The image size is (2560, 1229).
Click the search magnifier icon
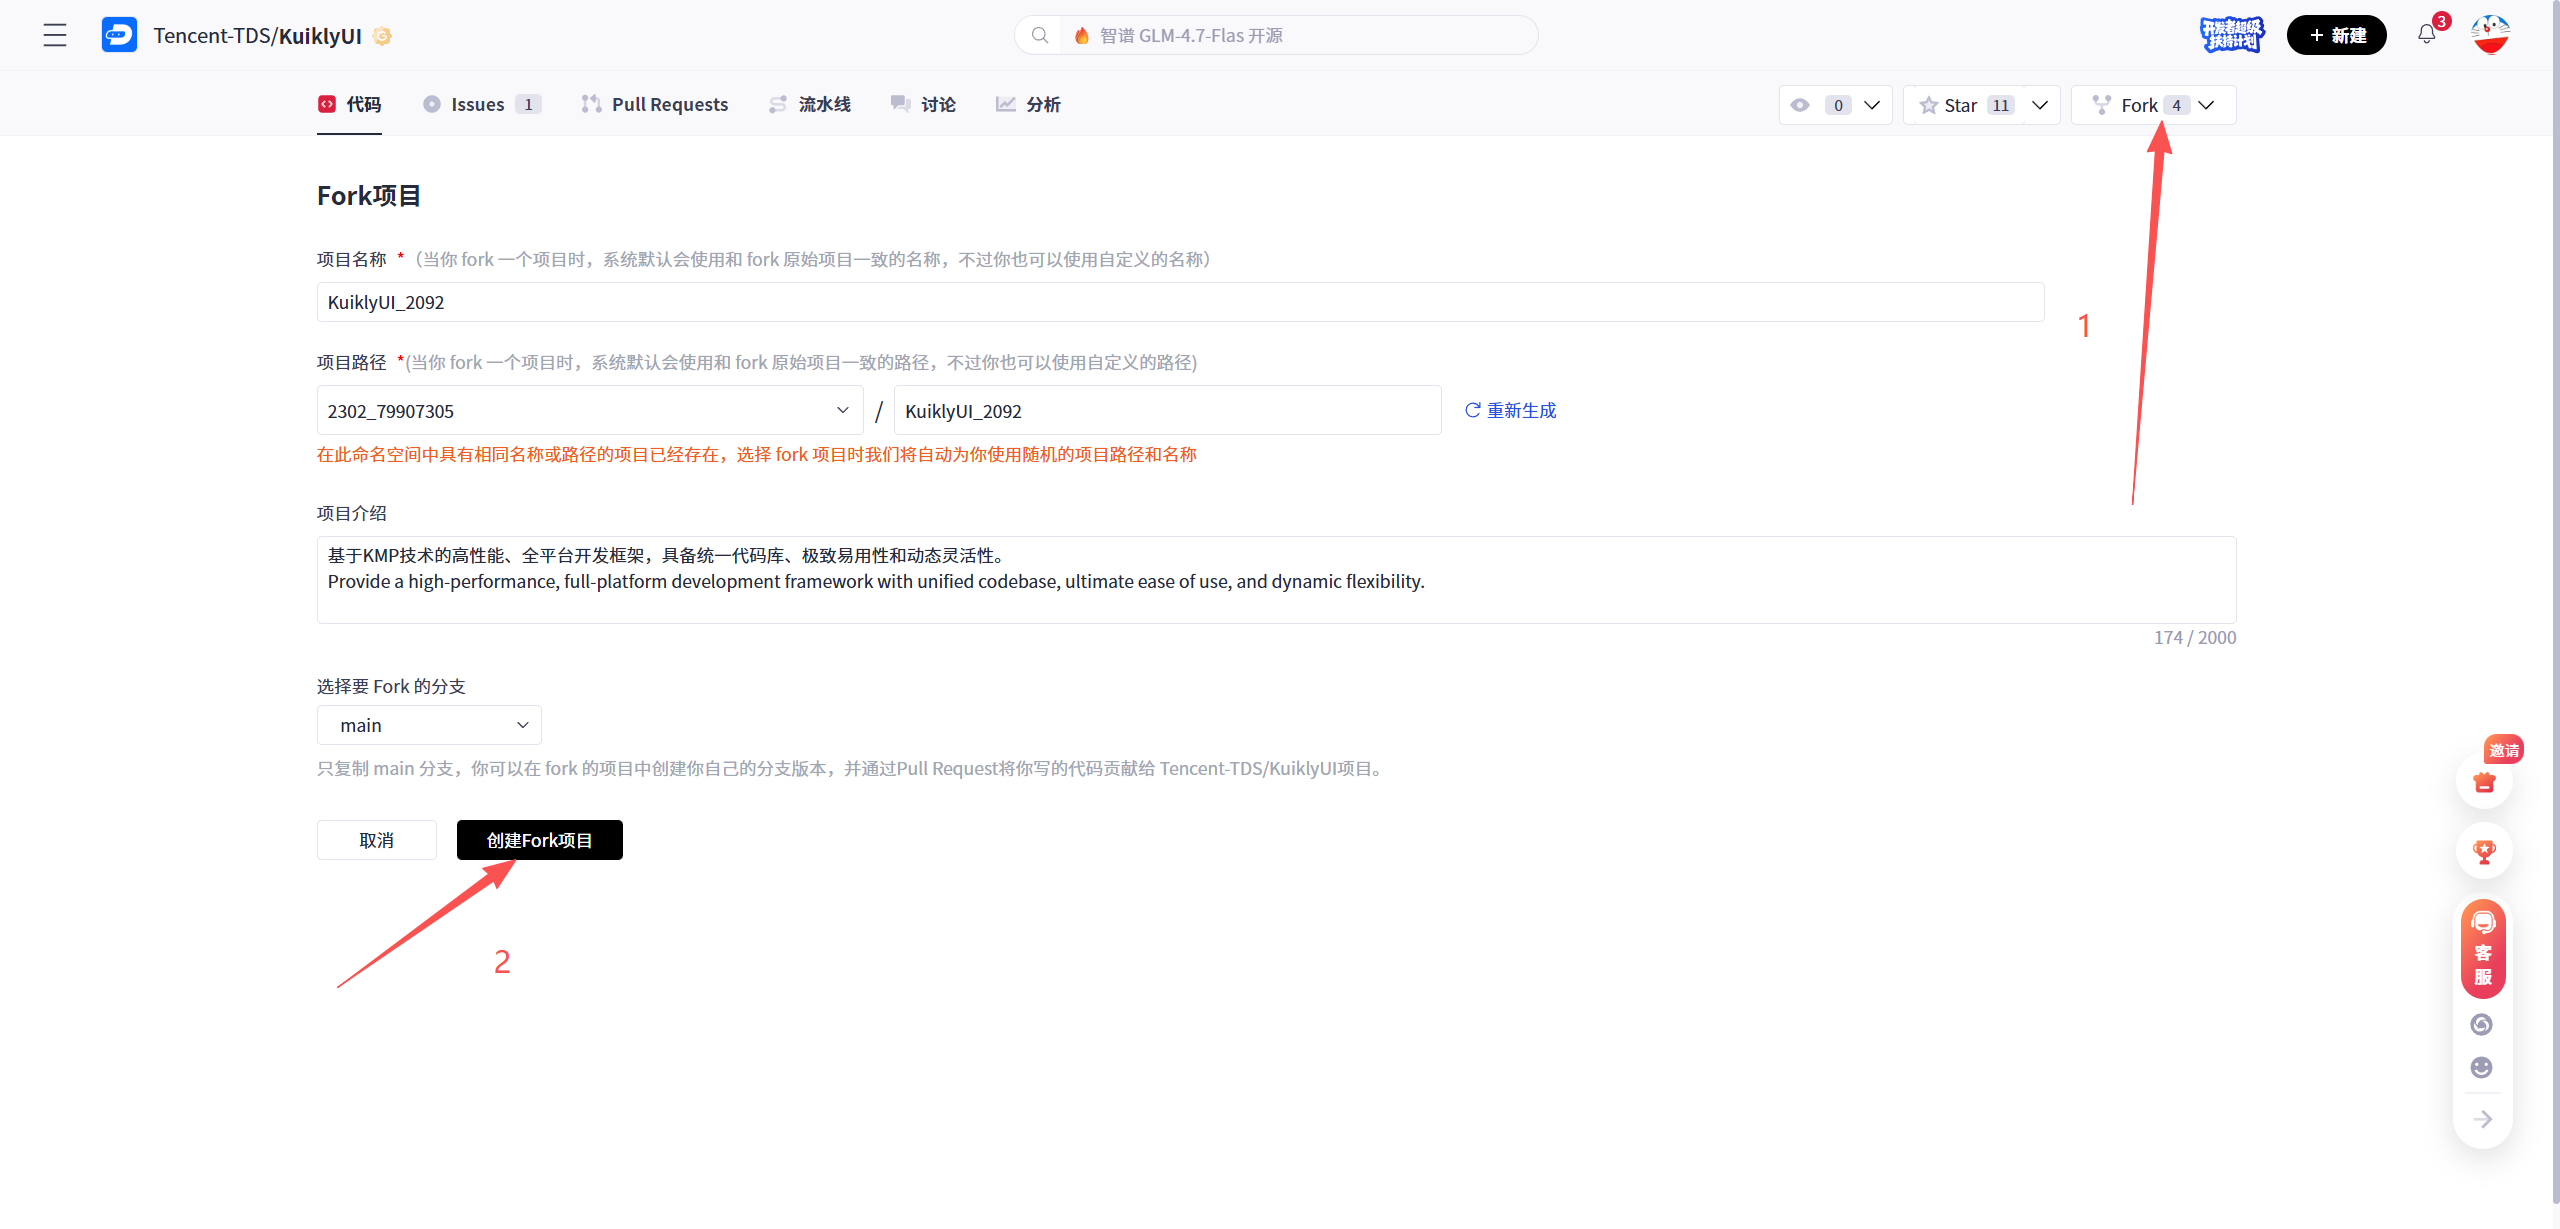click(1040, 34)
